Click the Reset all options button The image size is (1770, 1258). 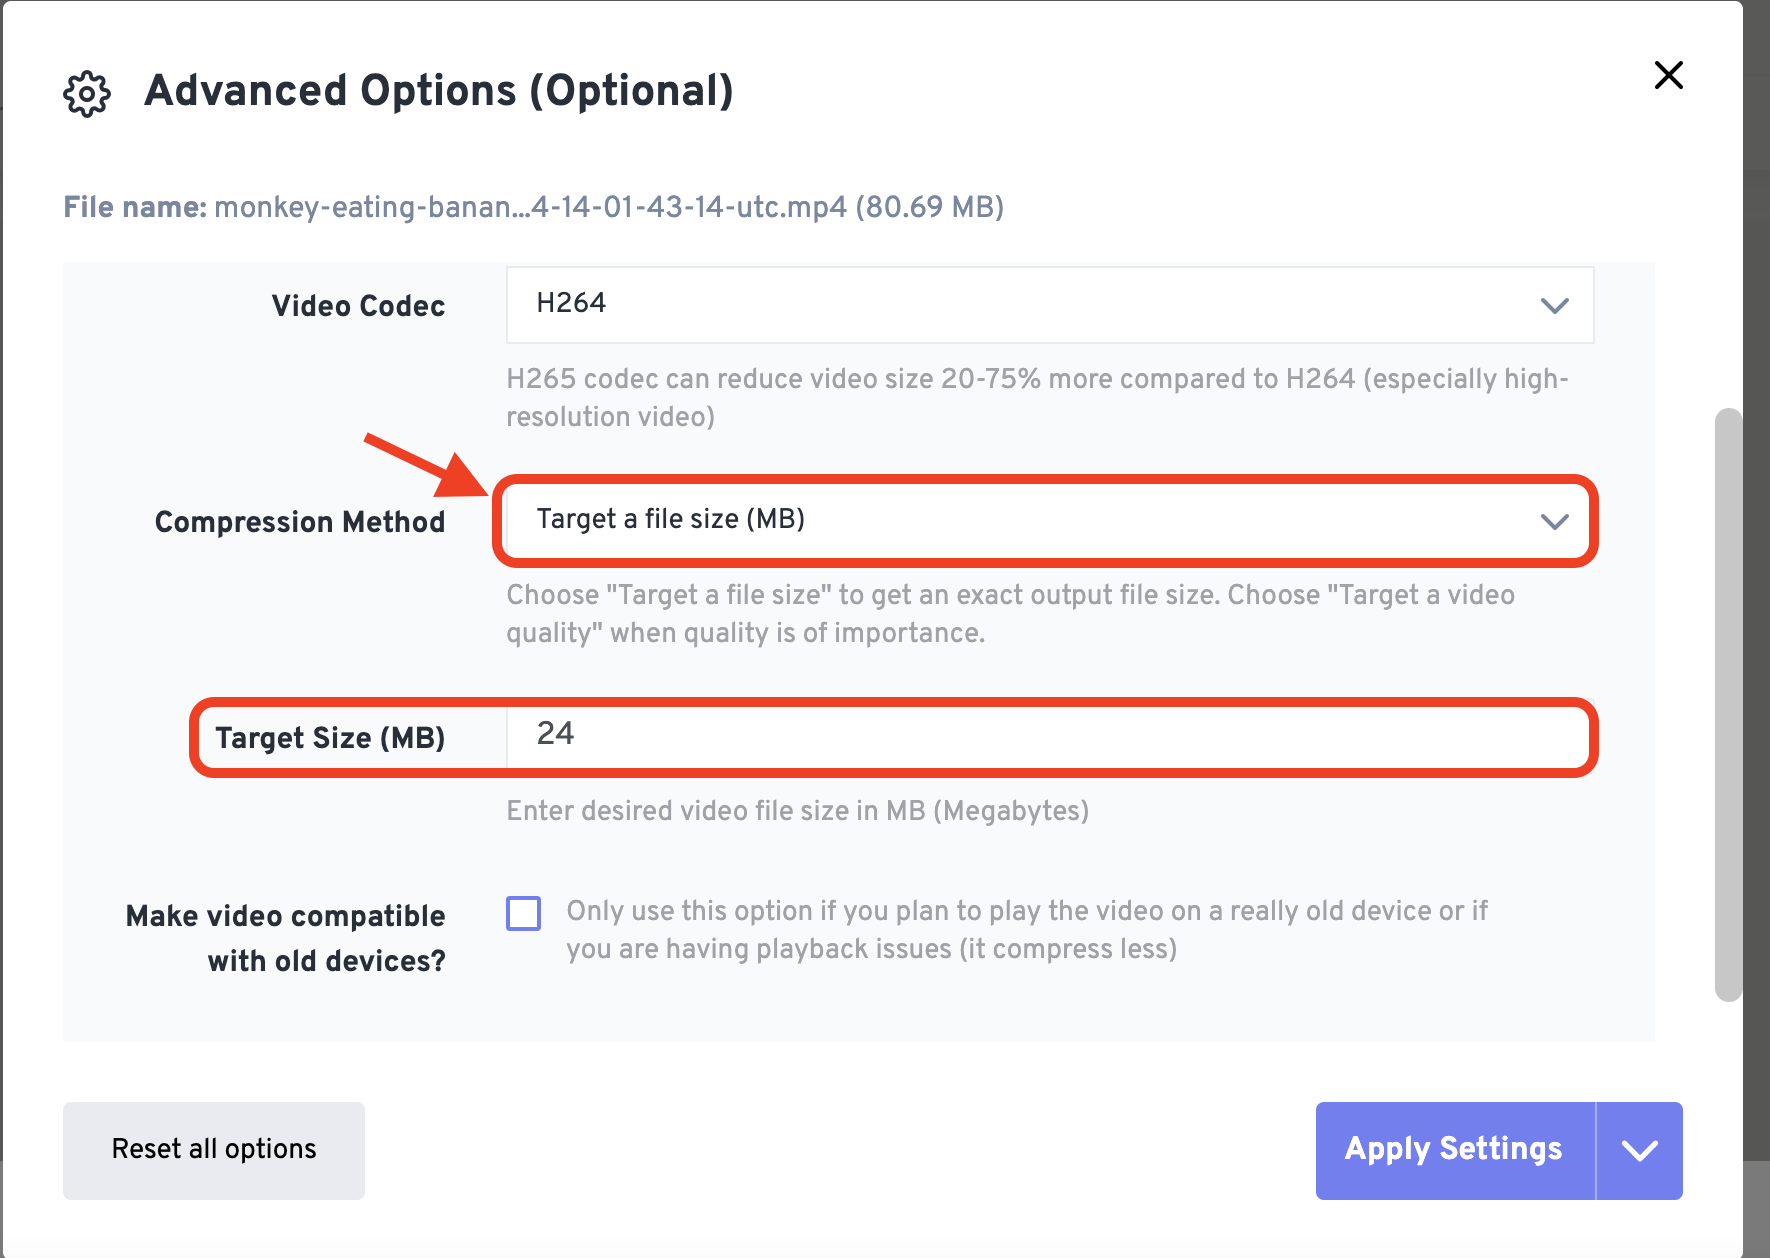pyautogui.click(x=213, y=1150)
